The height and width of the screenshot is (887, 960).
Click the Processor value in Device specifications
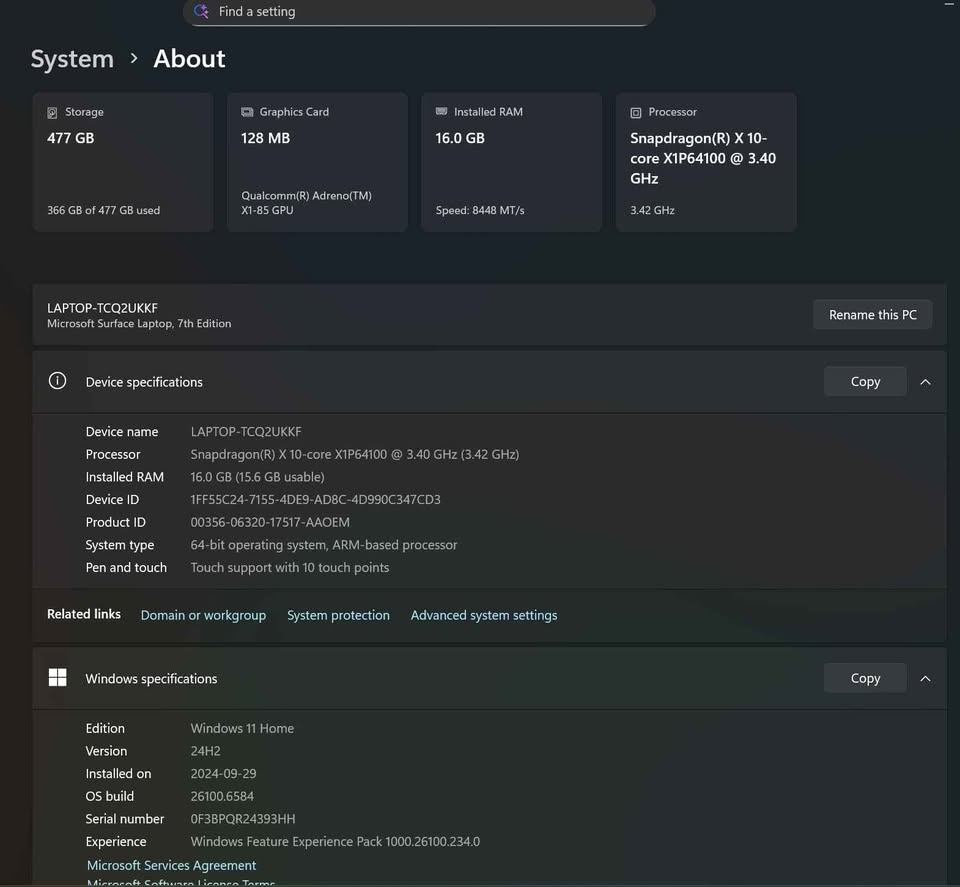354,454
